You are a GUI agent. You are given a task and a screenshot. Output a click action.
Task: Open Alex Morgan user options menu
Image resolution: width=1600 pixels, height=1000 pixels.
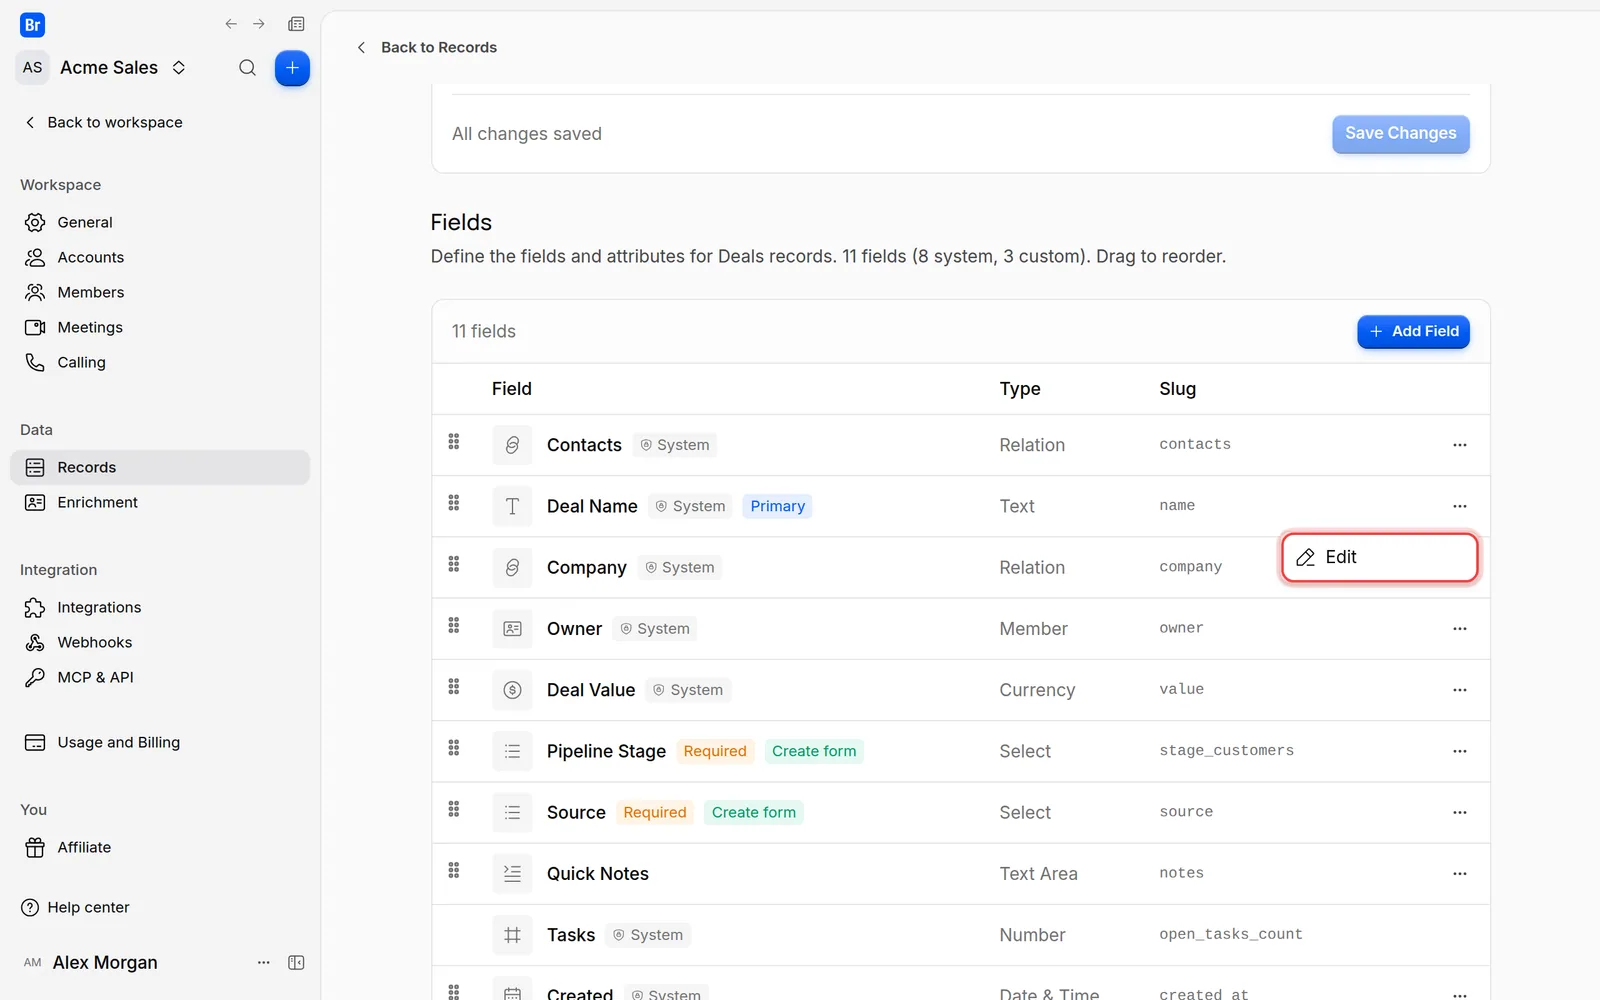click(264, 962)
